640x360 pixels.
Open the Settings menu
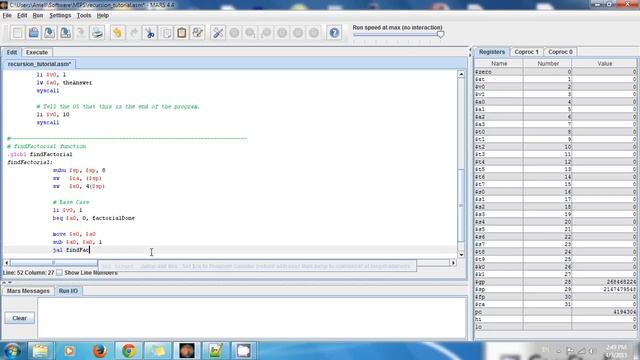60,16
